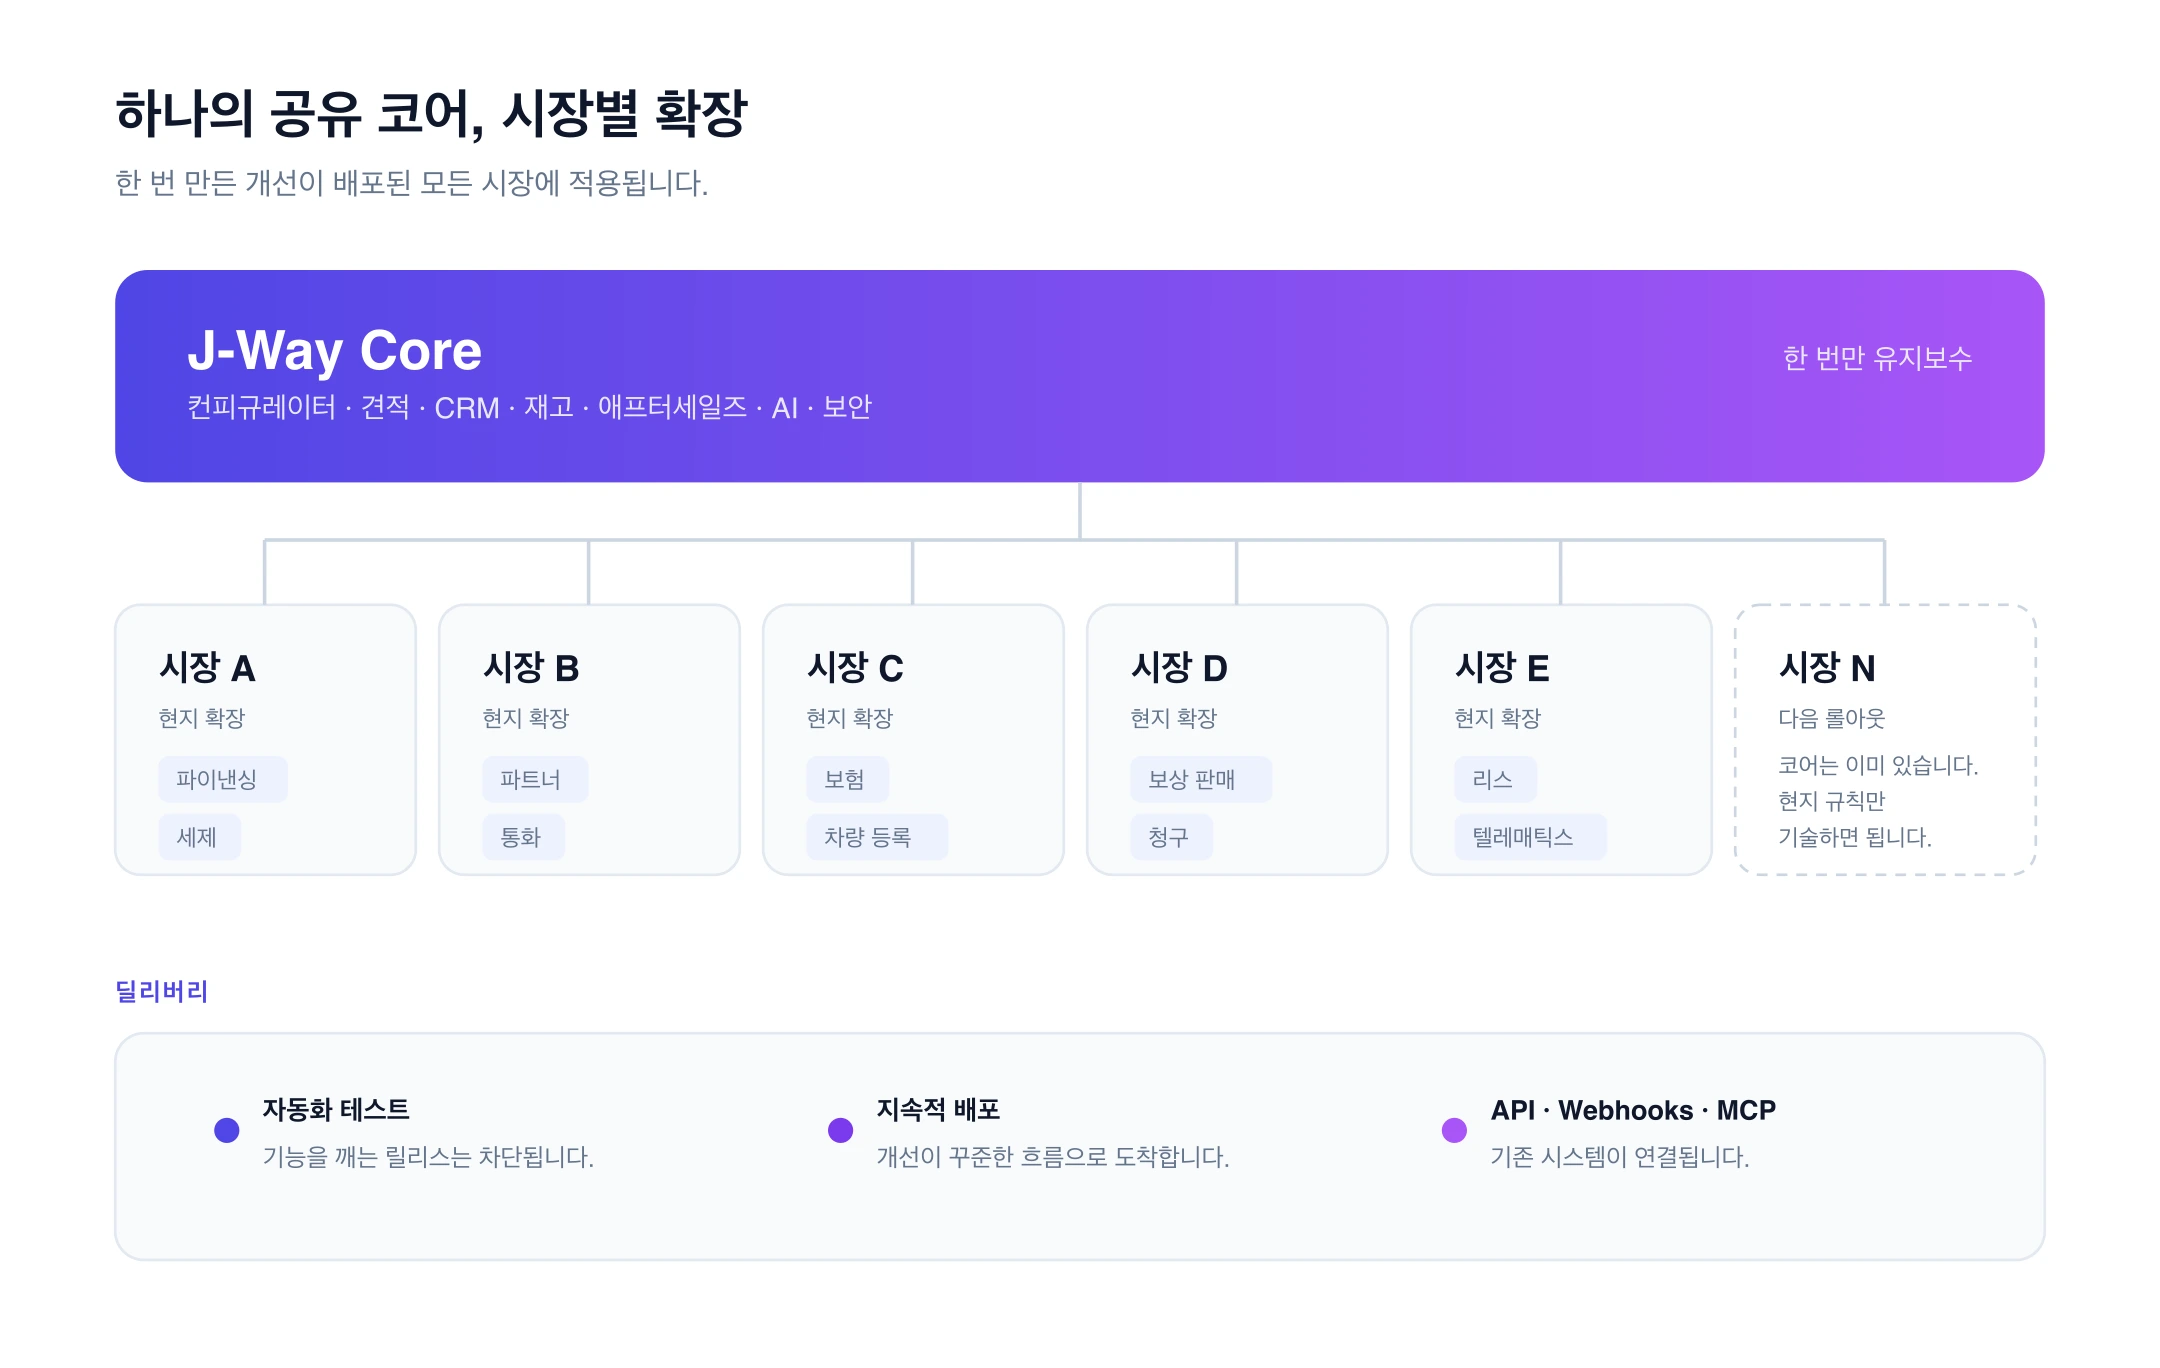Click the blue dot beside '자동화 테스트'
2160x1368 pixels.
point(227,1130)
